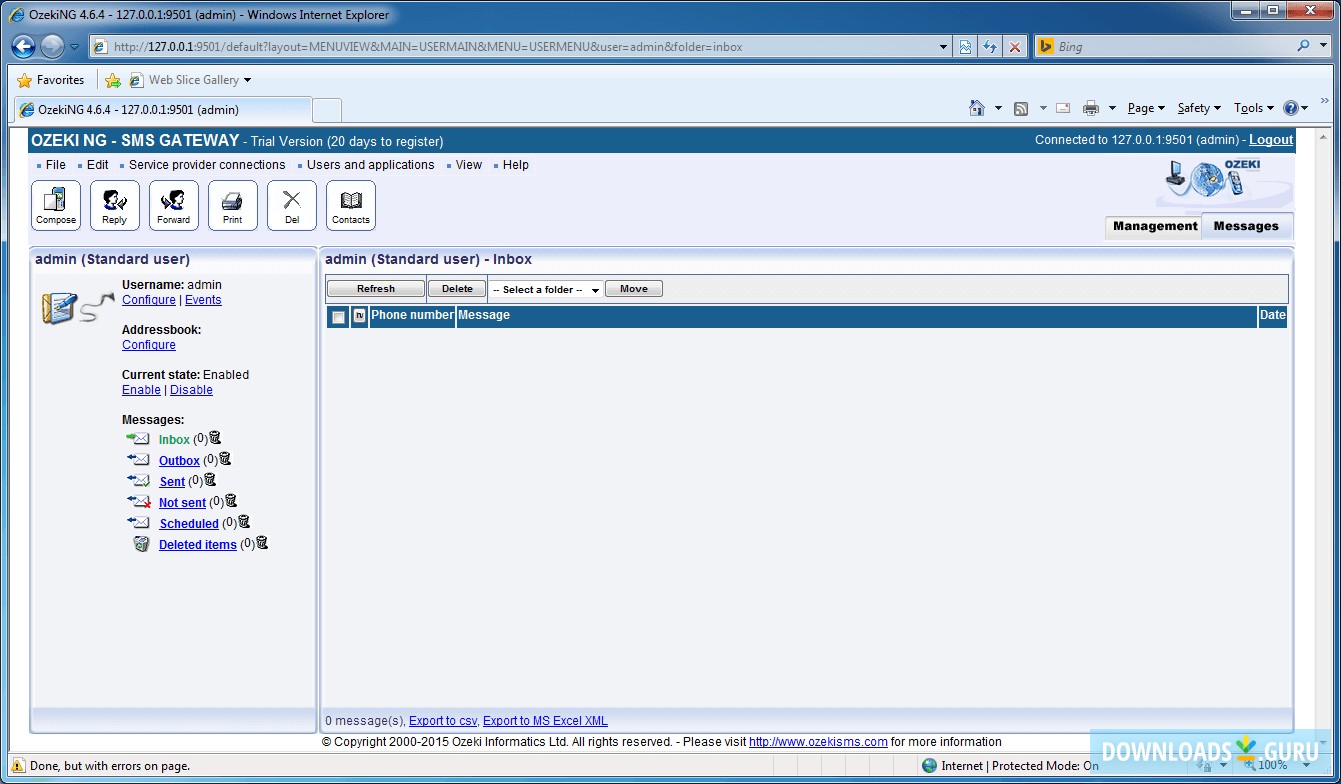The width and height of the screenshot is (1341, 784).
Task: Open the Help question mark dropdown
Action: pyautogui.click(x=1296, y=108)
